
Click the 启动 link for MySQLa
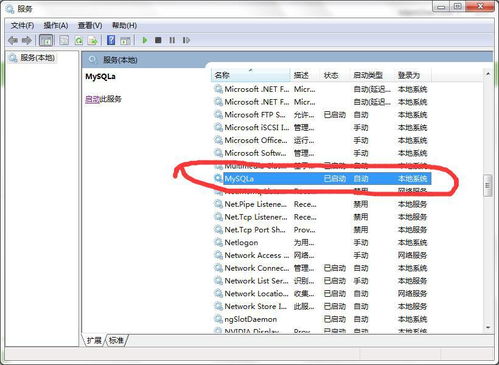(x=92, y=99)
